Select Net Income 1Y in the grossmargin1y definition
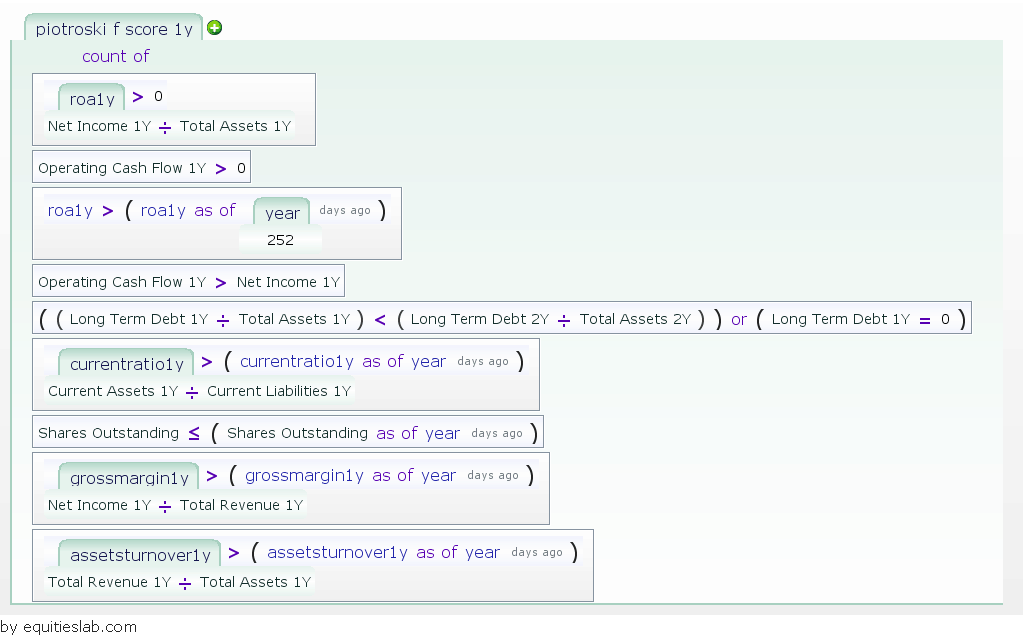 99,505
